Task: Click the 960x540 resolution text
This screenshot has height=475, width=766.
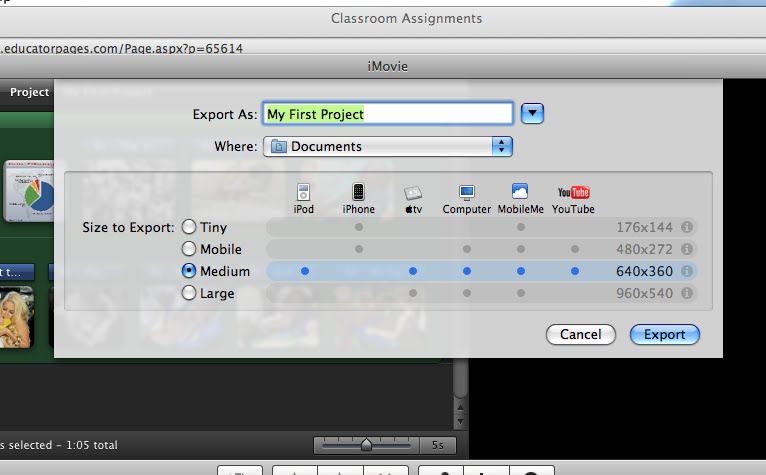Action: (644, 293)
